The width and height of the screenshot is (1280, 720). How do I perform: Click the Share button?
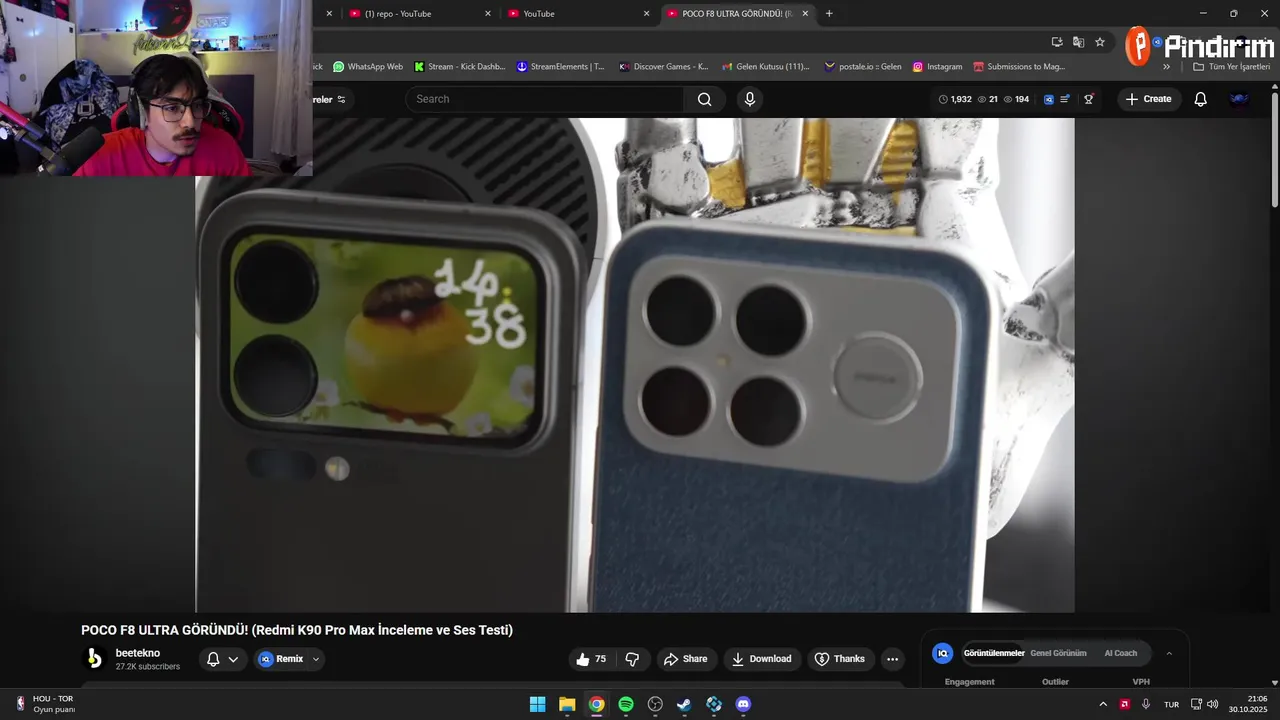(685, 659)
